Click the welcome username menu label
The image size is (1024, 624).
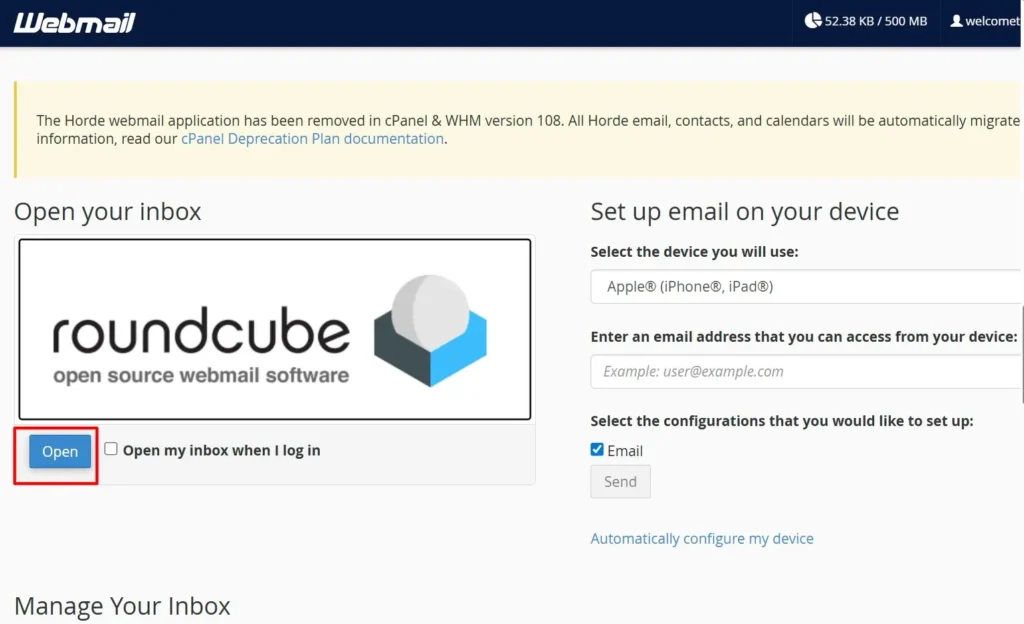993,21
